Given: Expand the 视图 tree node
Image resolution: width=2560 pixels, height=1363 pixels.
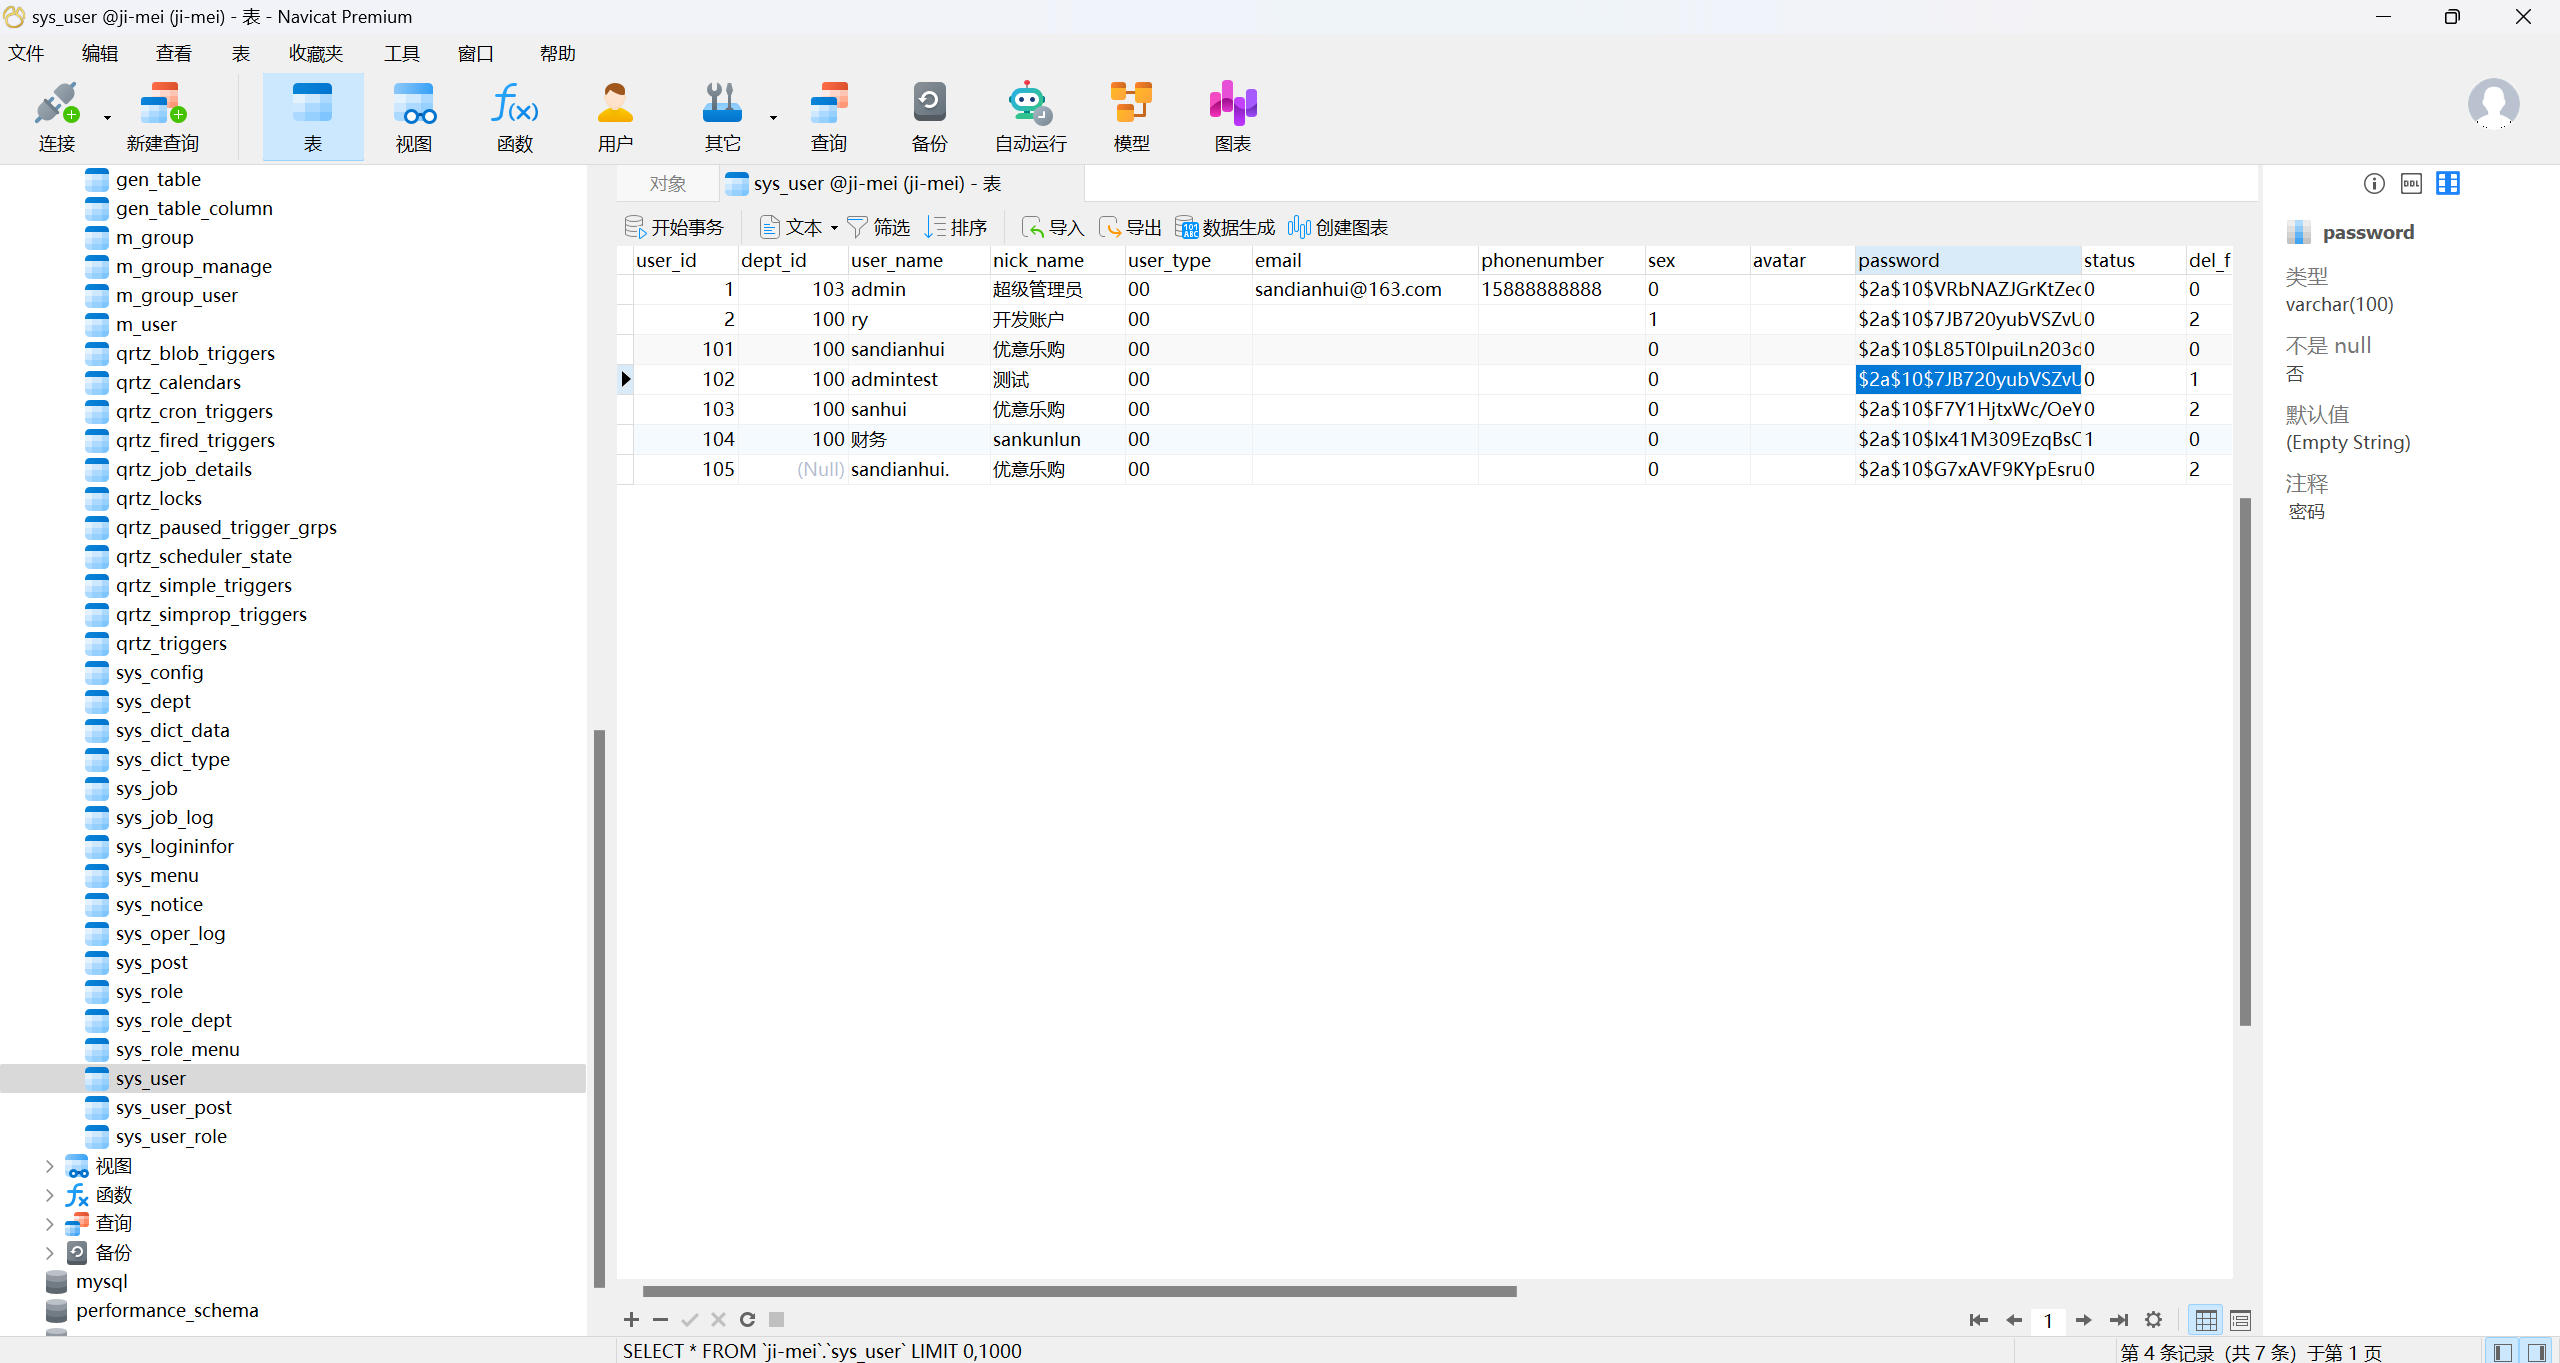Looking at the screenshot, I should [x=49, y=1166].
